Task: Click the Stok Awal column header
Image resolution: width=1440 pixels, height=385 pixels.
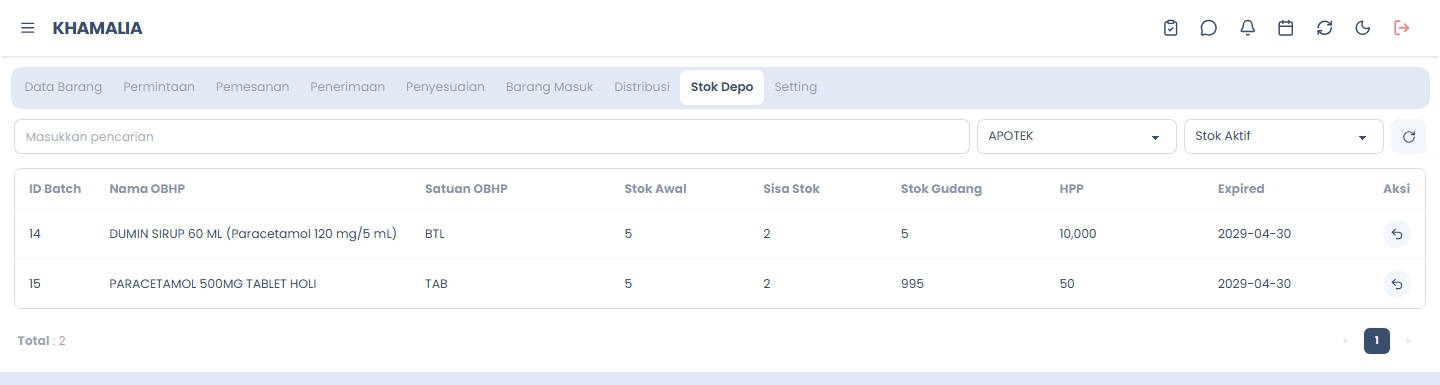Action: (x=656, y=189)
